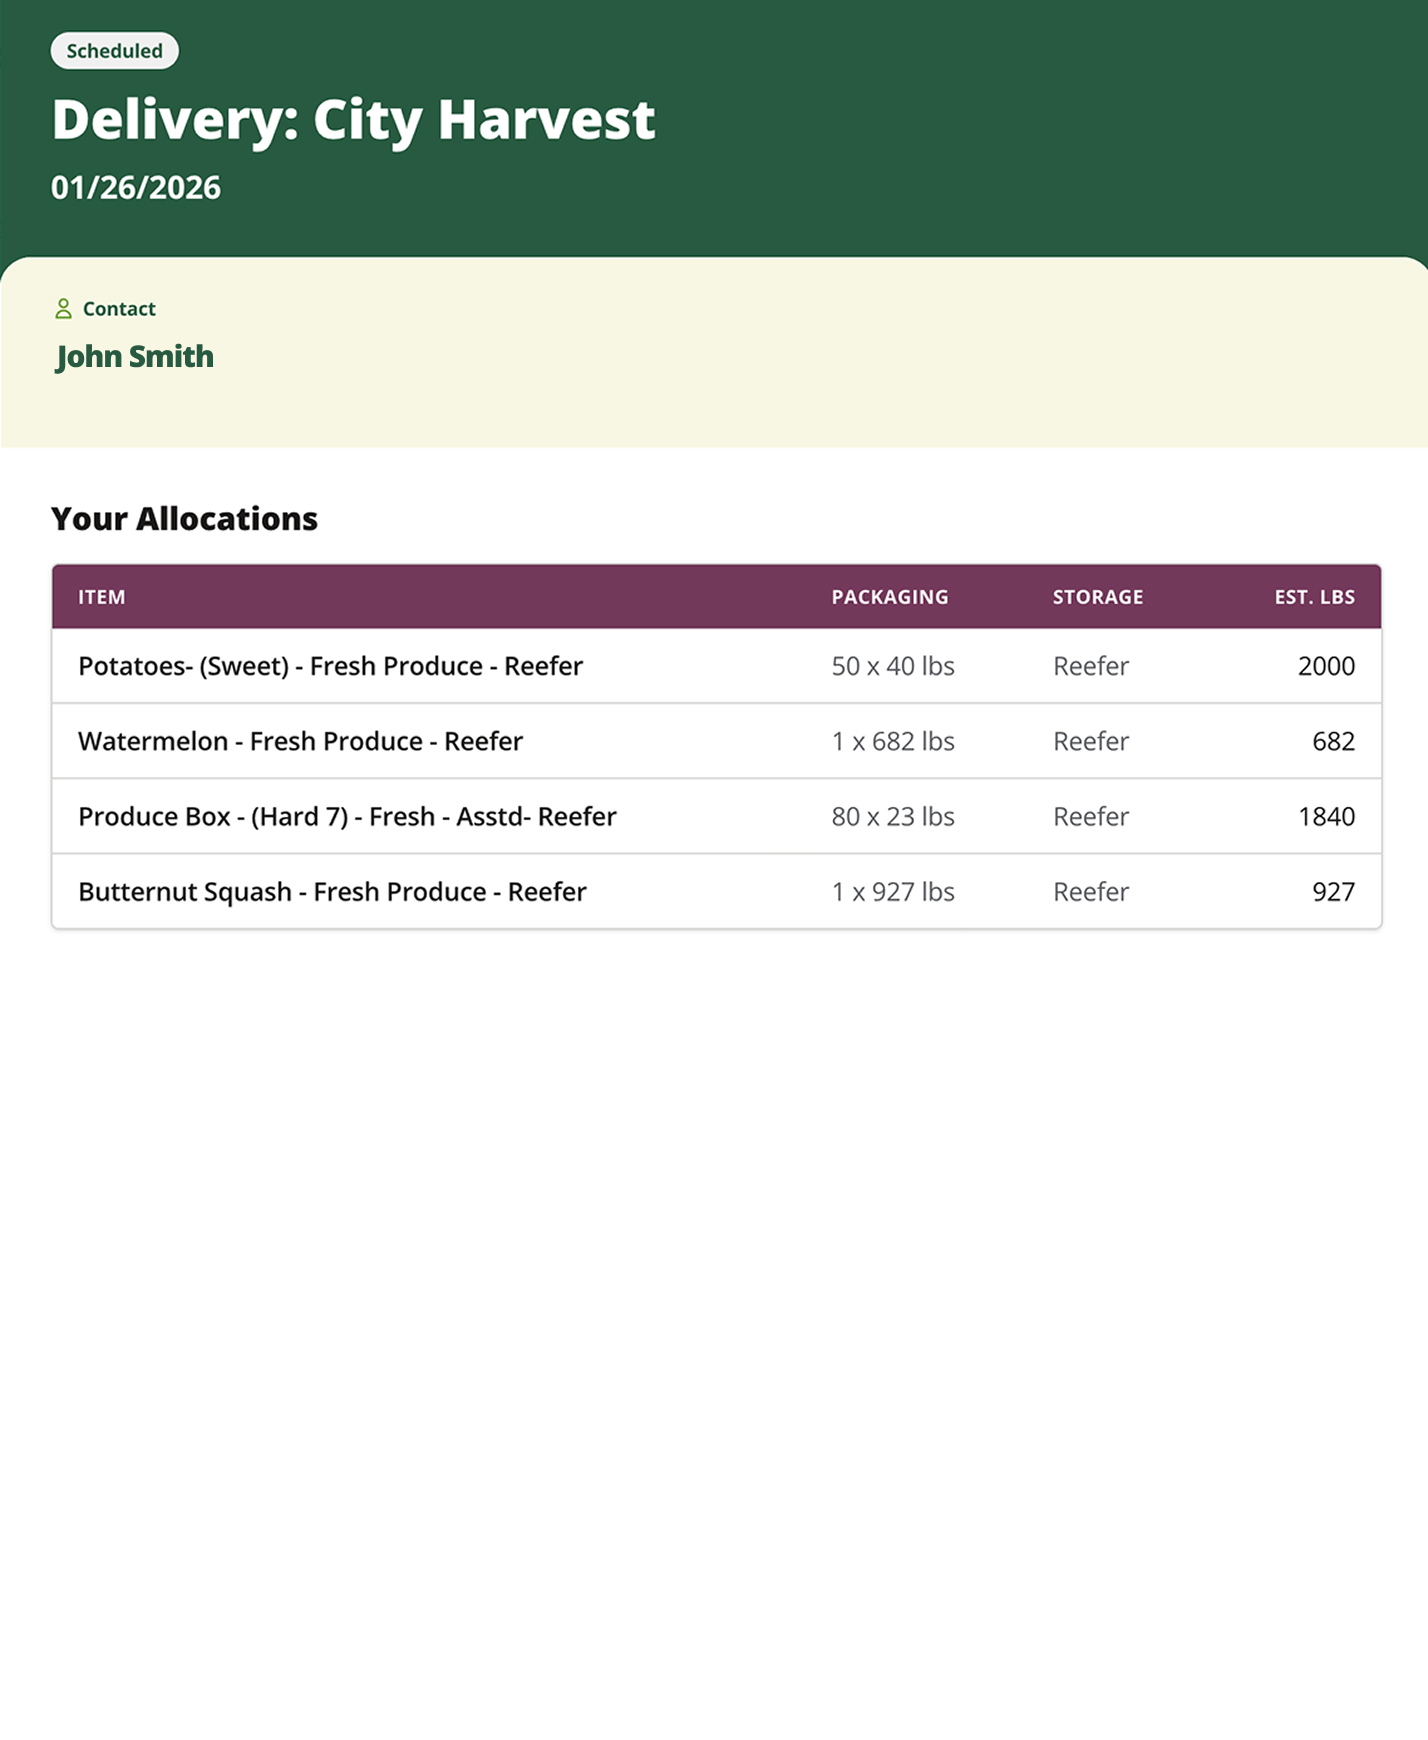The image size is (1428, 1740).
Task: Click the 50 x 40 lbs packaging cell
Action: pos(892,666)
